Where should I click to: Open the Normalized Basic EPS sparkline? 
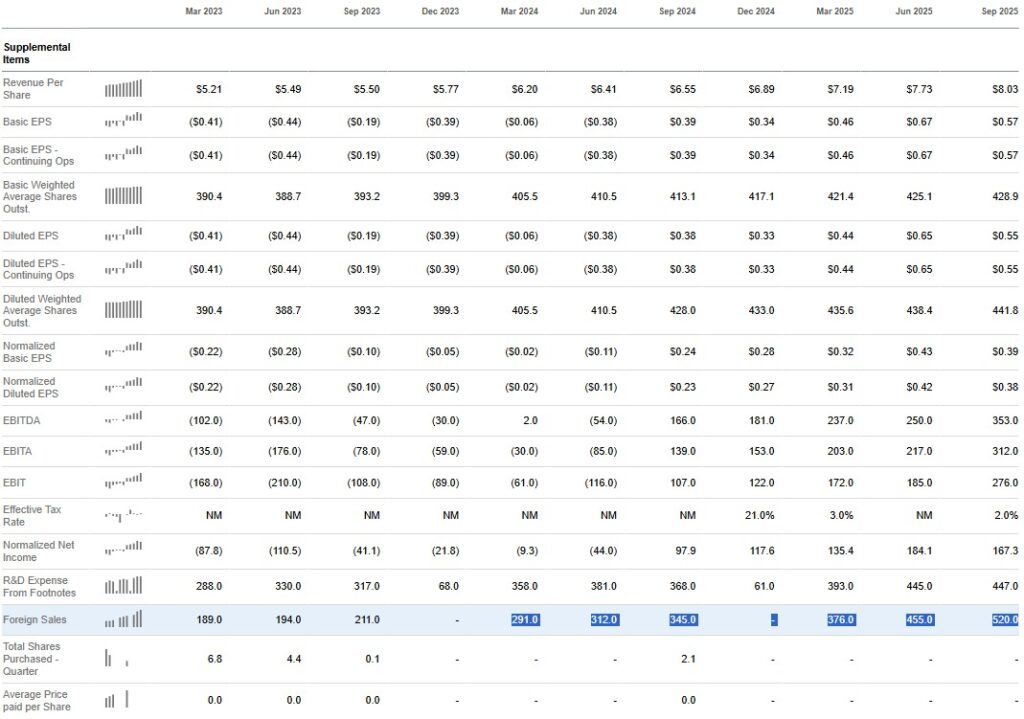click(x=123, y=351)
